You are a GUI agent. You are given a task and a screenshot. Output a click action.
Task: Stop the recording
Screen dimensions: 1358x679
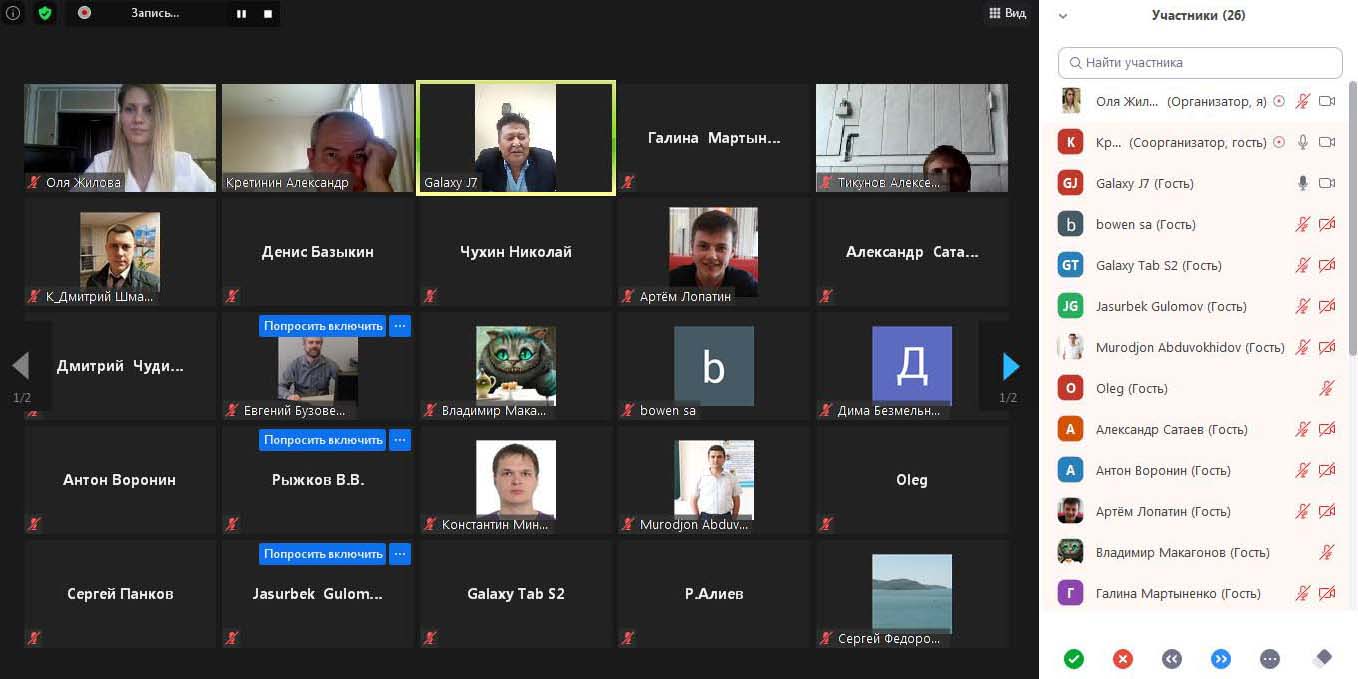(268, 14)
